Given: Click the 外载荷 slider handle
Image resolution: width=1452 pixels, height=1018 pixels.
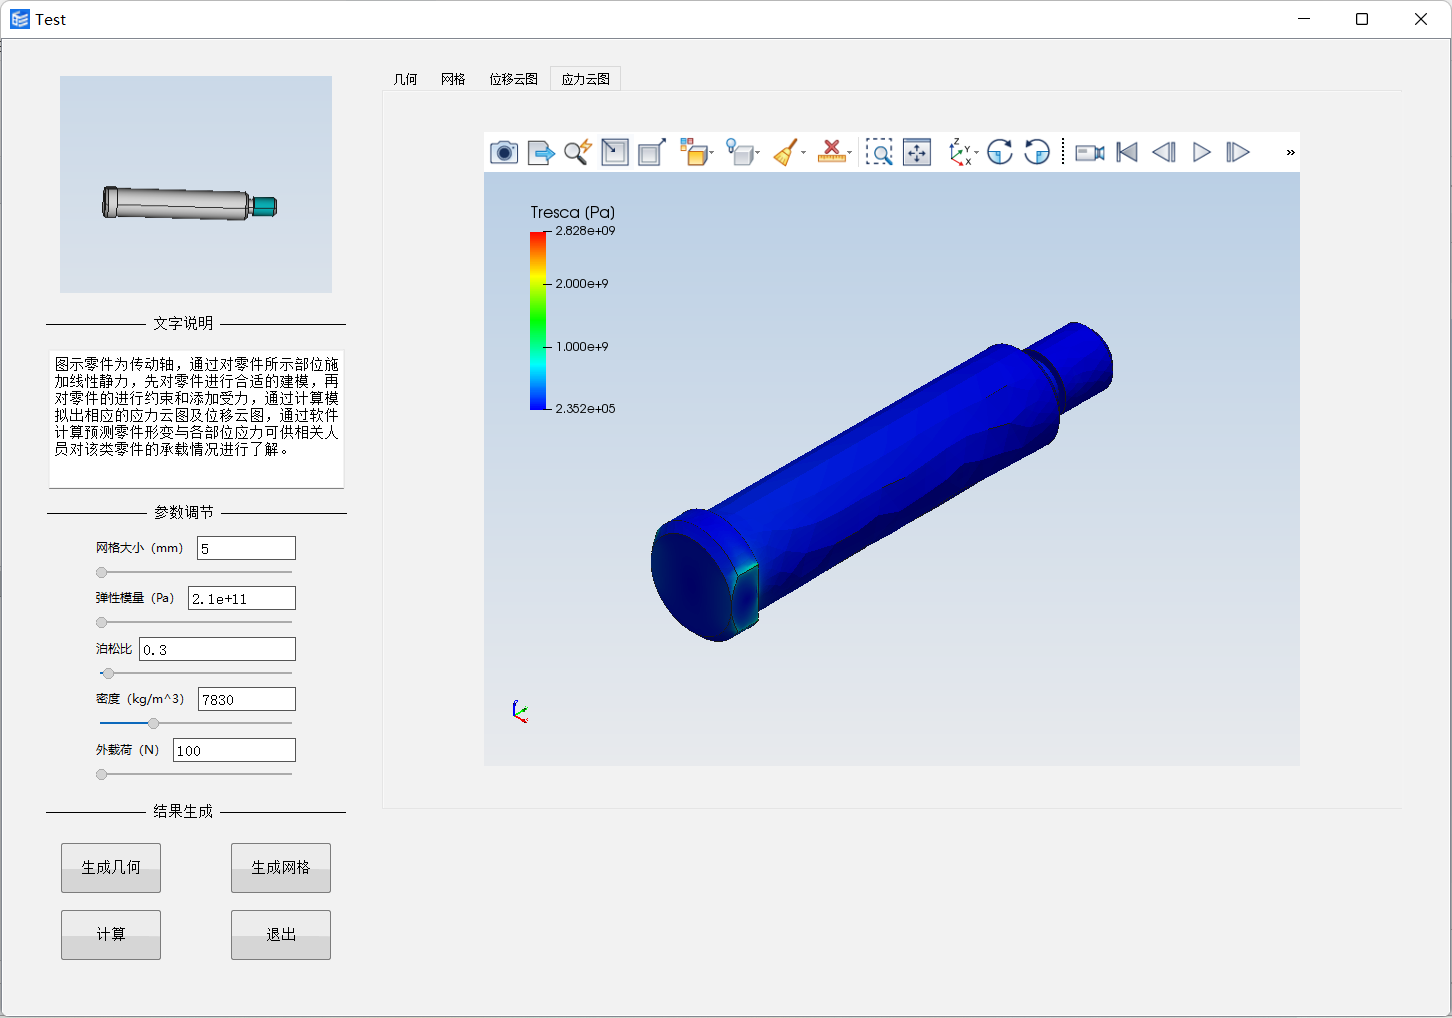Looking at the screenshot, I should point(101,774).
